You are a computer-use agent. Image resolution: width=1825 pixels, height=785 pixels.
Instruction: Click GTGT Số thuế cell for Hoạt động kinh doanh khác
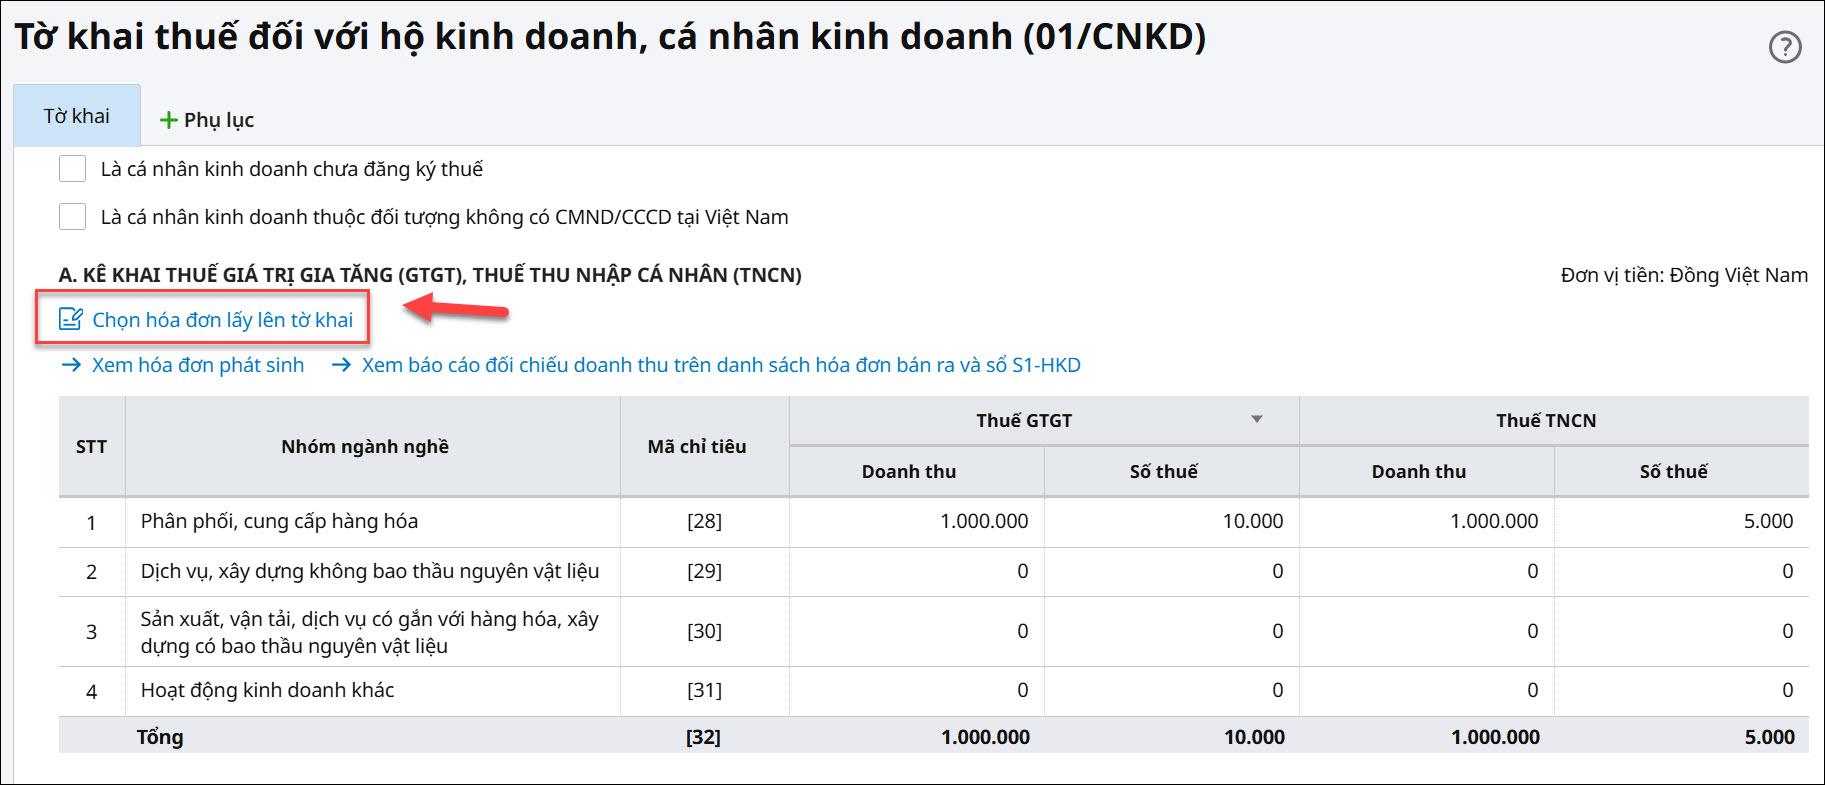pyautogui.click(x=1171, y=690)
